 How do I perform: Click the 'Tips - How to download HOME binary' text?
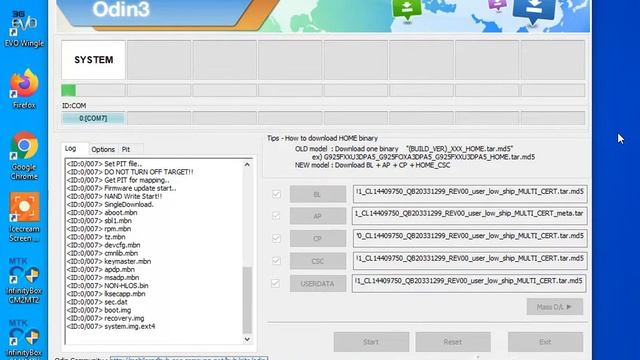tap(322, 138)
